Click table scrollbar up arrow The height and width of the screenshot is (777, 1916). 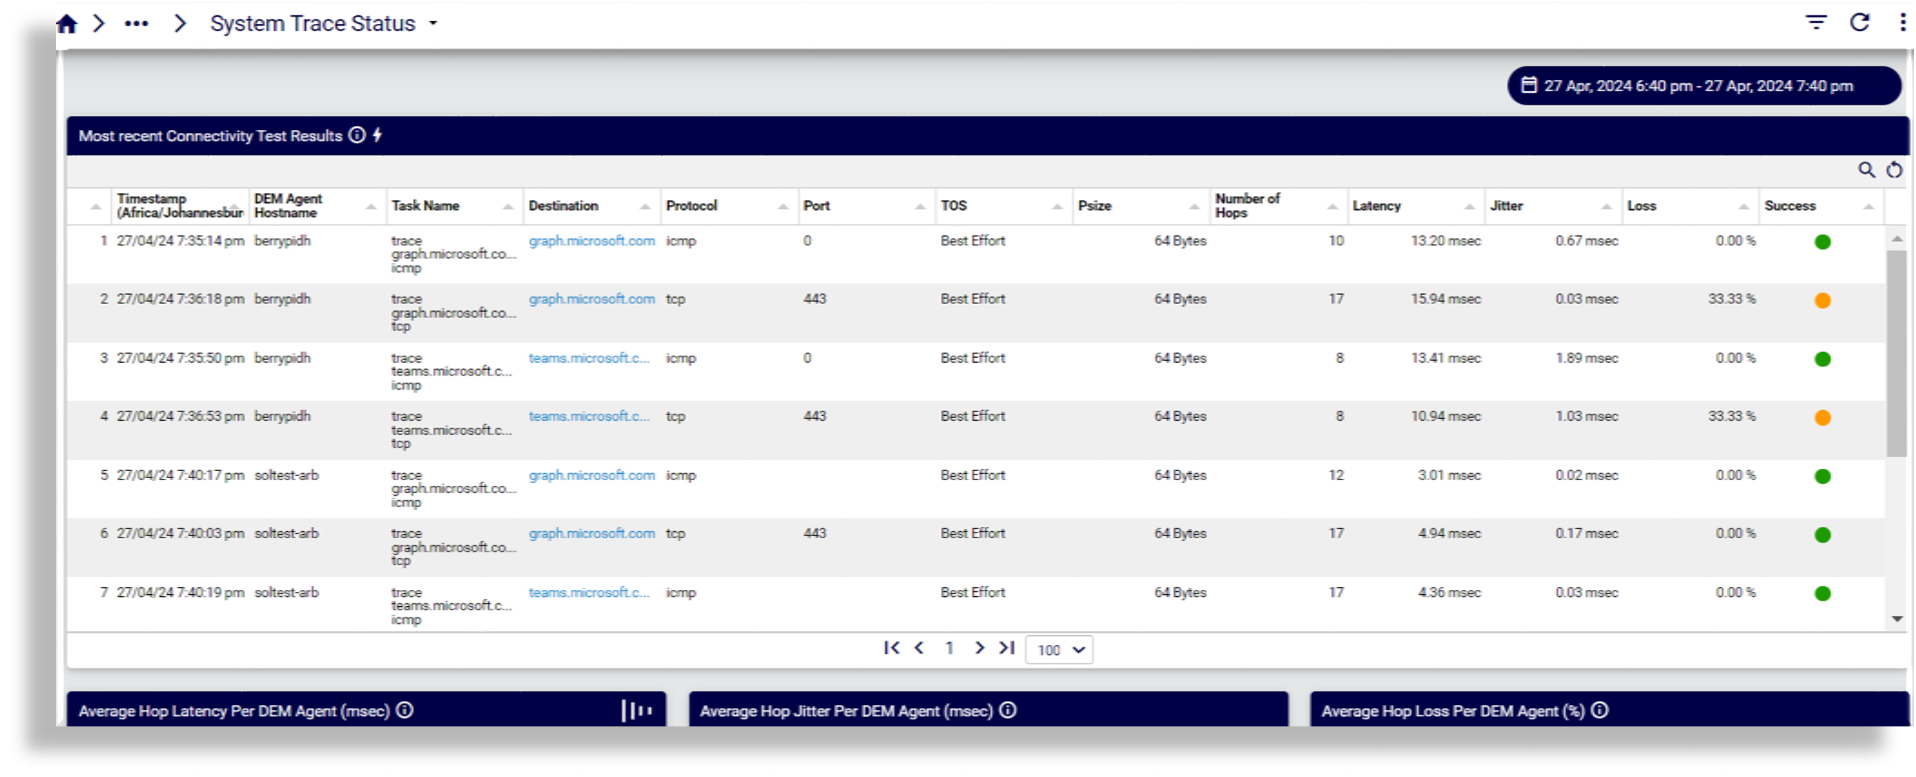tap(1896, 239)
